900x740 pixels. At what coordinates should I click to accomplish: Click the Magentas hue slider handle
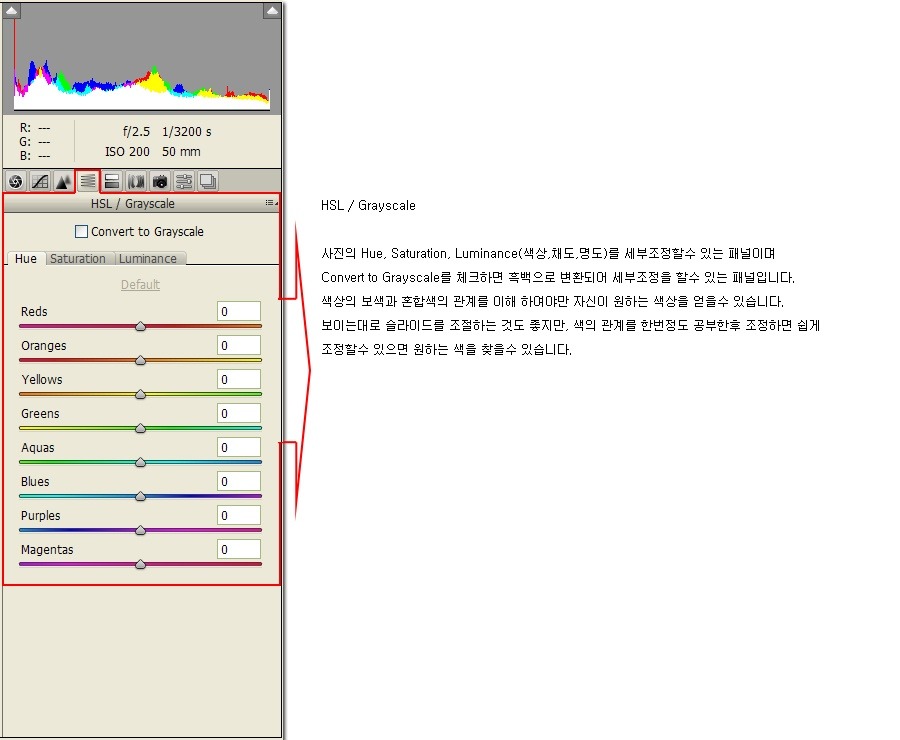140,564
